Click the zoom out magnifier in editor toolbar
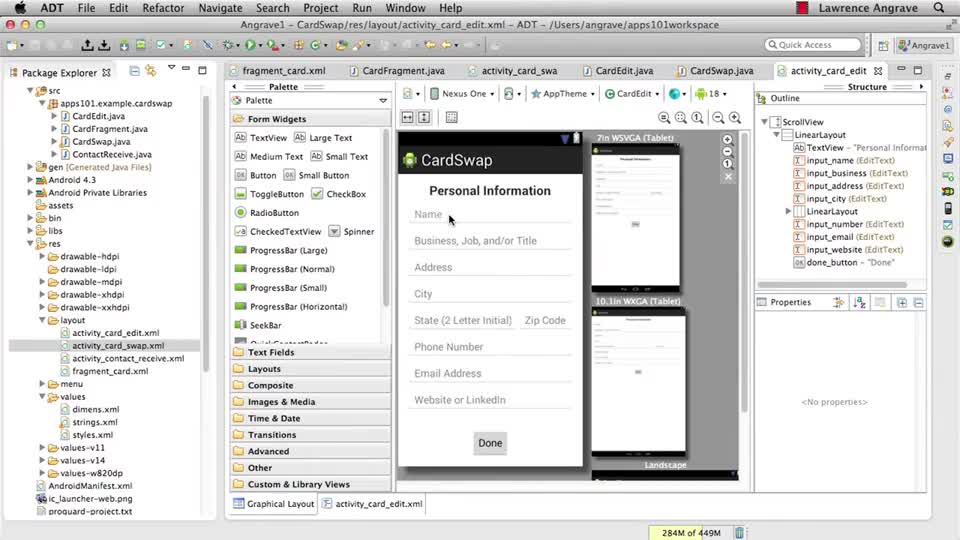This screenshot has height=540, width=960. 718,118
